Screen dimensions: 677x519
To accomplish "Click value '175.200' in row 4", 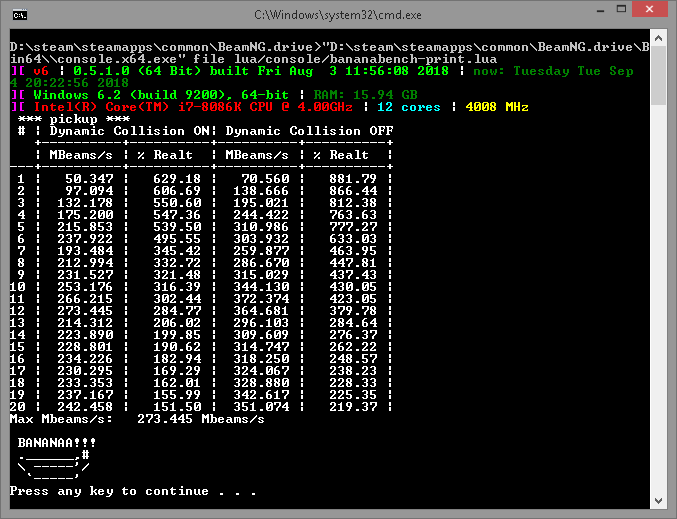I will [x=85, y=215].
